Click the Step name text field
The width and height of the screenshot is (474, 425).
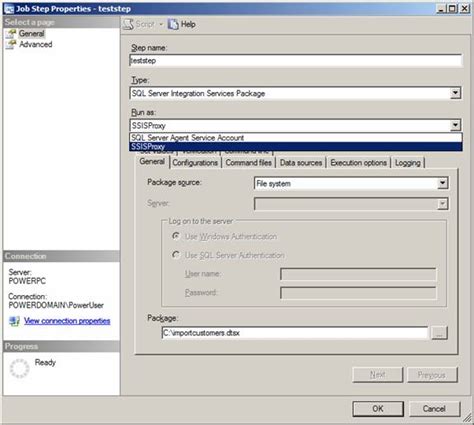click(296, 61)
